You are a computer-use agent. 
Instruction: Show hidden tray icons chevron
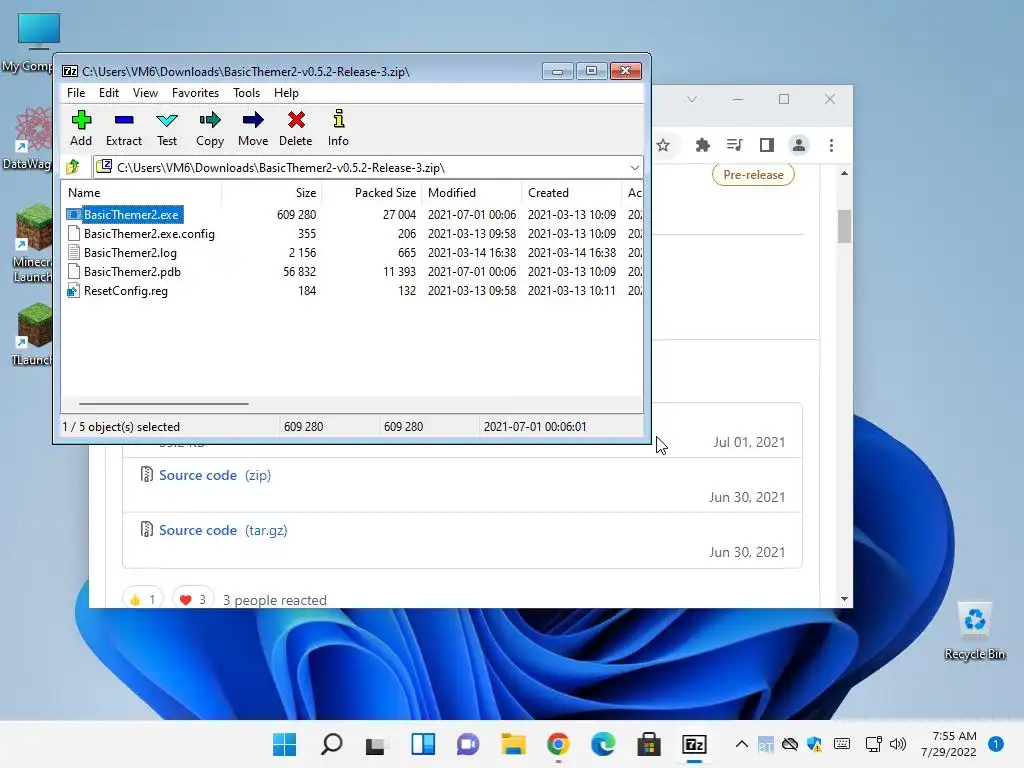[x=742, y=744]
